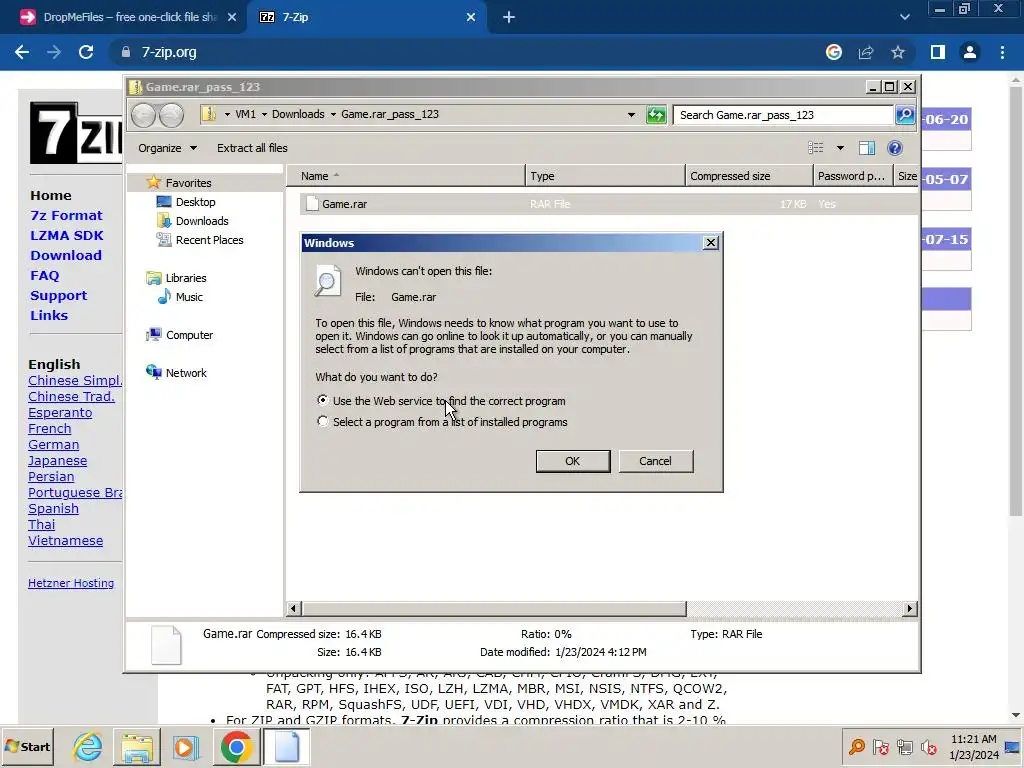This screenshot has height=768, width=1024.
Task: Toggle the preview pane icon
Action: 867,148
